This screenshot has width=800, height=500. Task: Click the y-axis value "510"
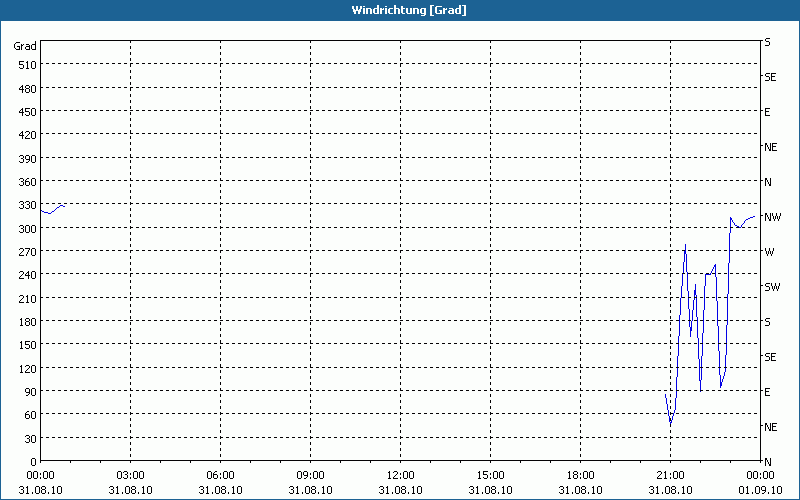(x=28, y=65)
